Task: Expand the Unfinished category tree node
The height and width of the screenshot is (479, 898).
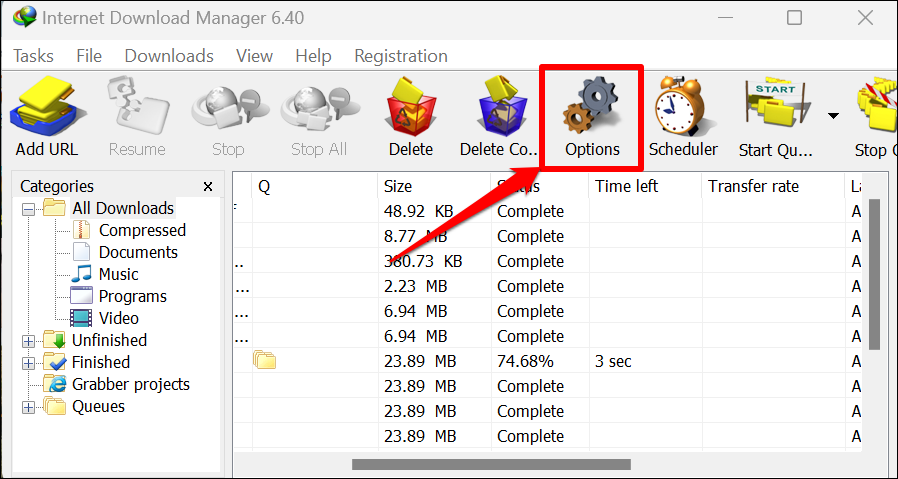Action: click(28, 341)
